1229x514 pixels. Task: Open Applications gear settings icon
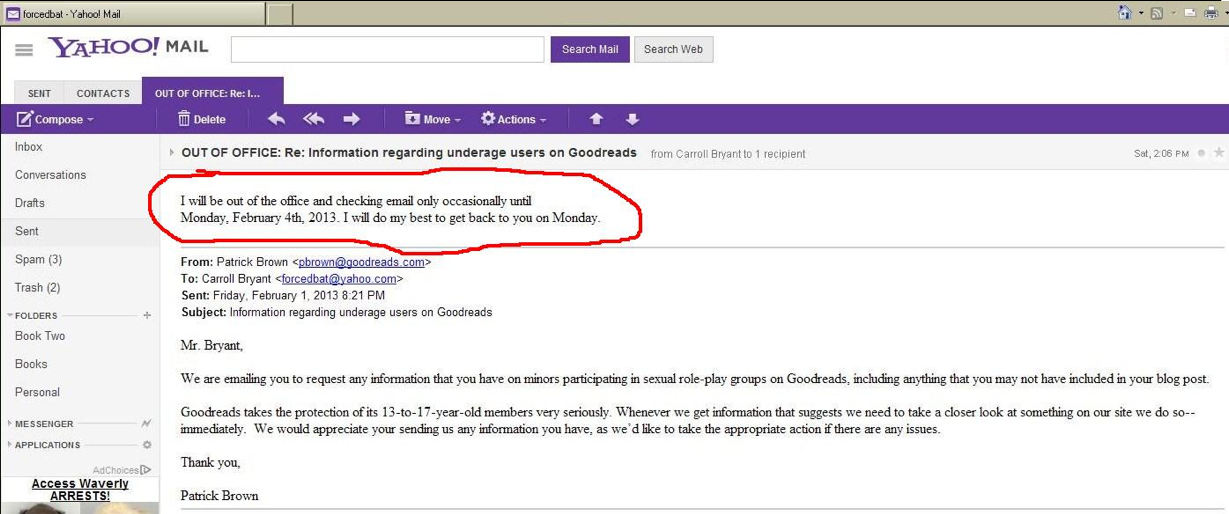point(147,445)
